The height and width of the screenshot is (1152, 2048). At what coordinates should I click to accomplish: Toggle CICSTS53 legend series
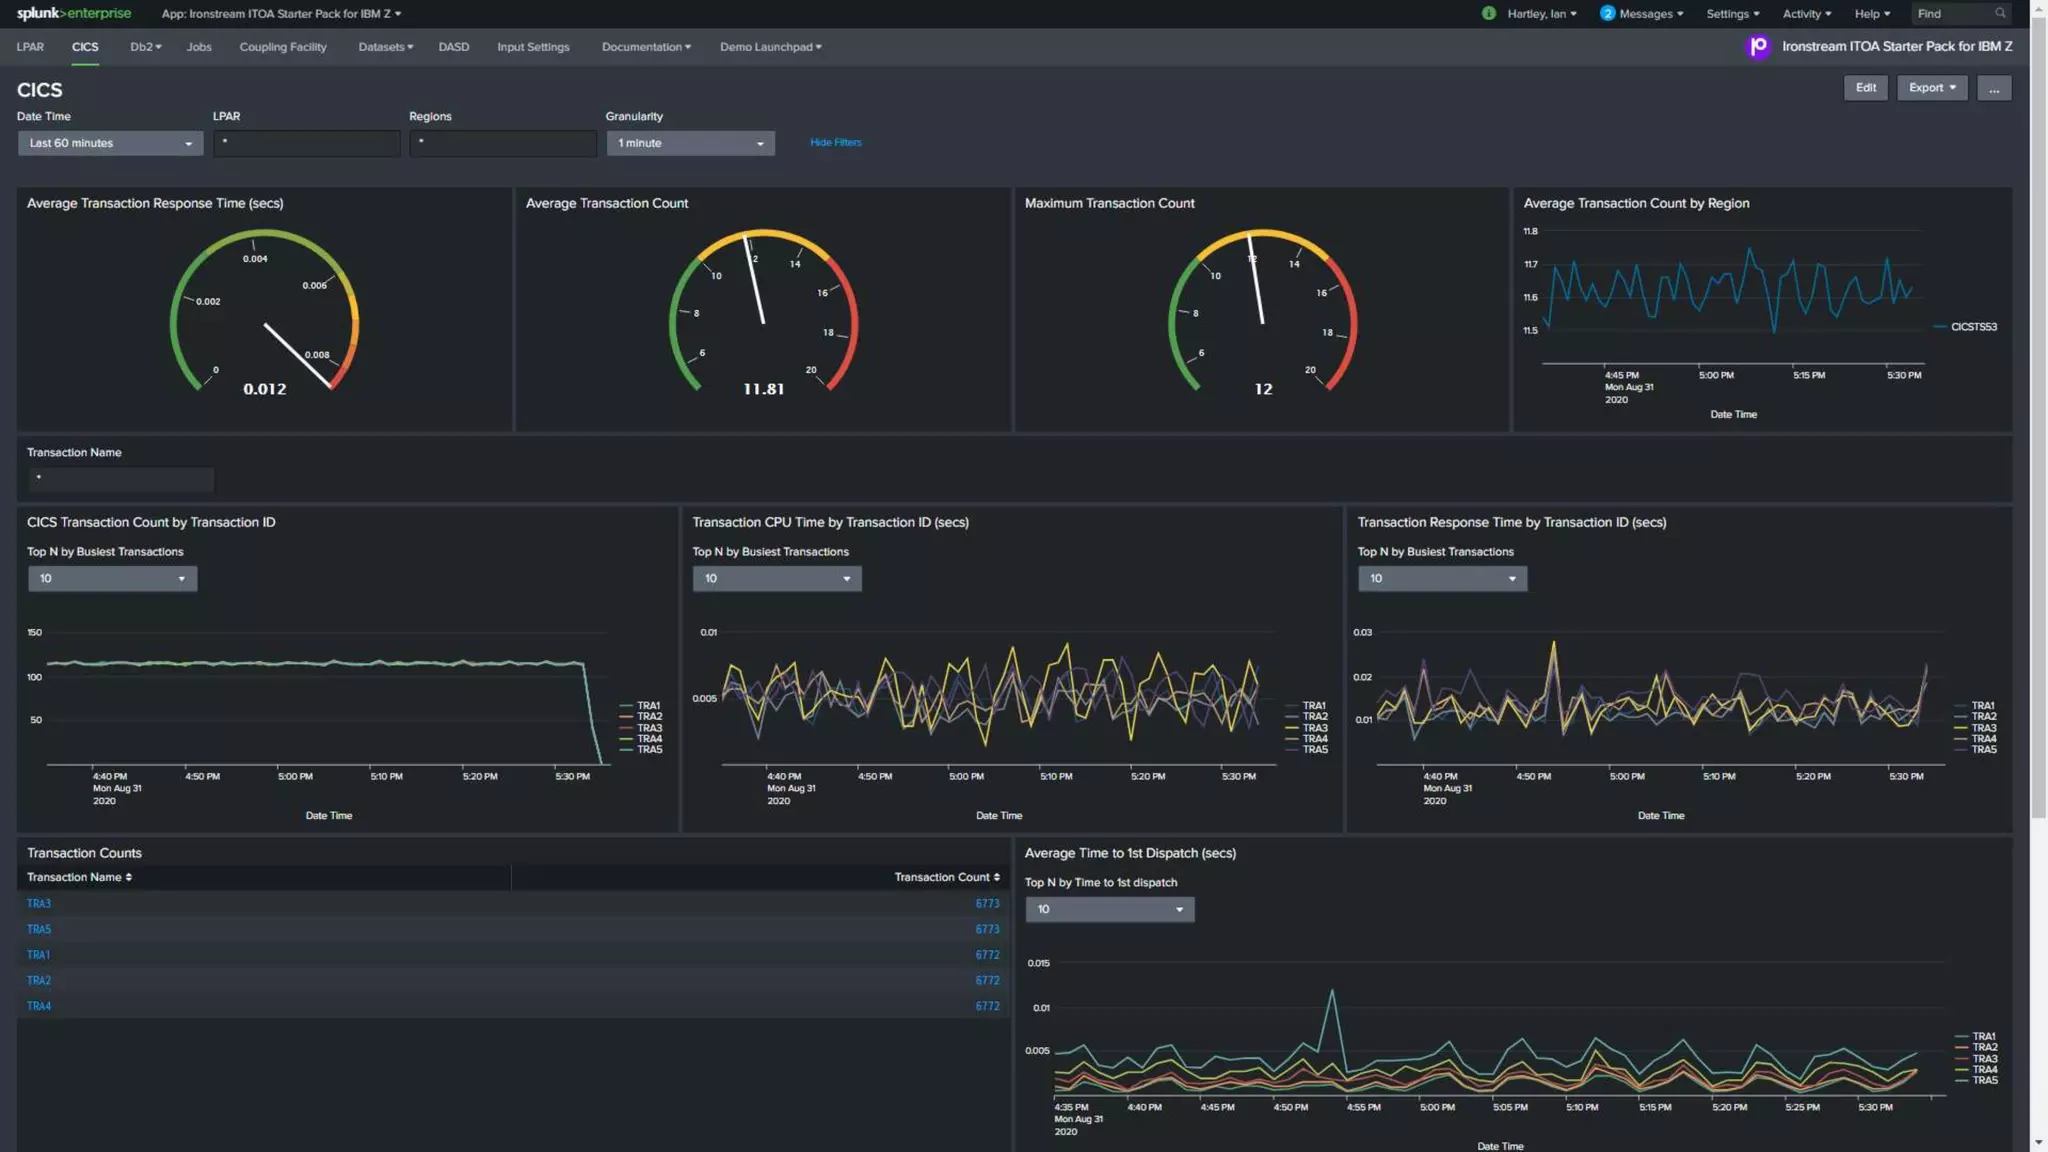(x=1972, y=327)
